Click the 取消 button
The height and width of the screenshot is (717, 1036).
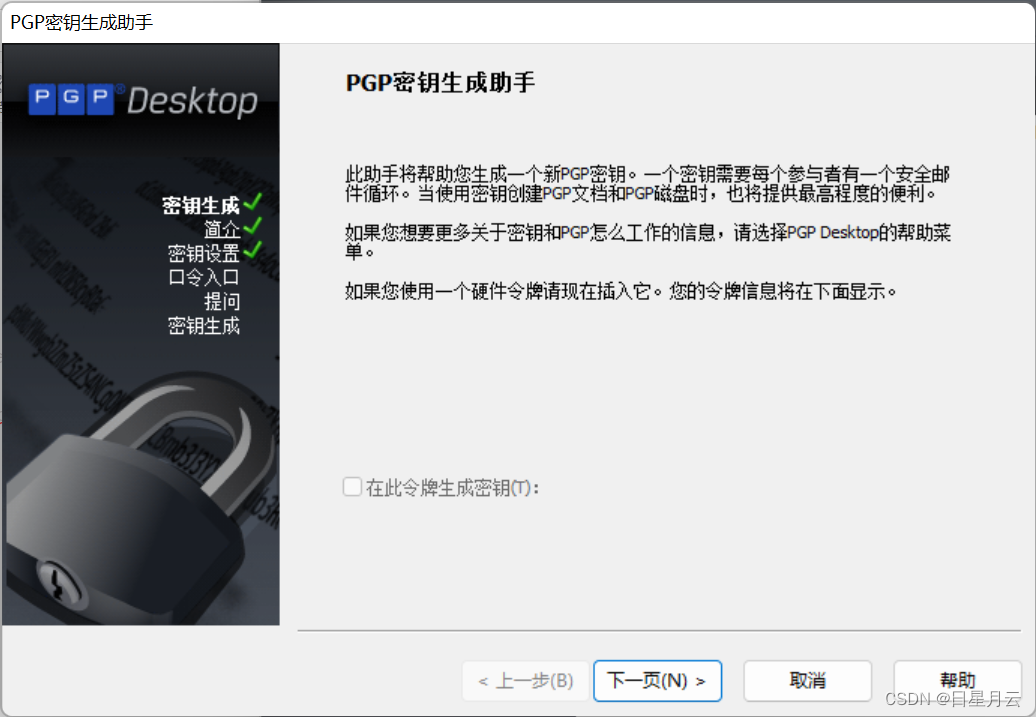pos(807,680)
